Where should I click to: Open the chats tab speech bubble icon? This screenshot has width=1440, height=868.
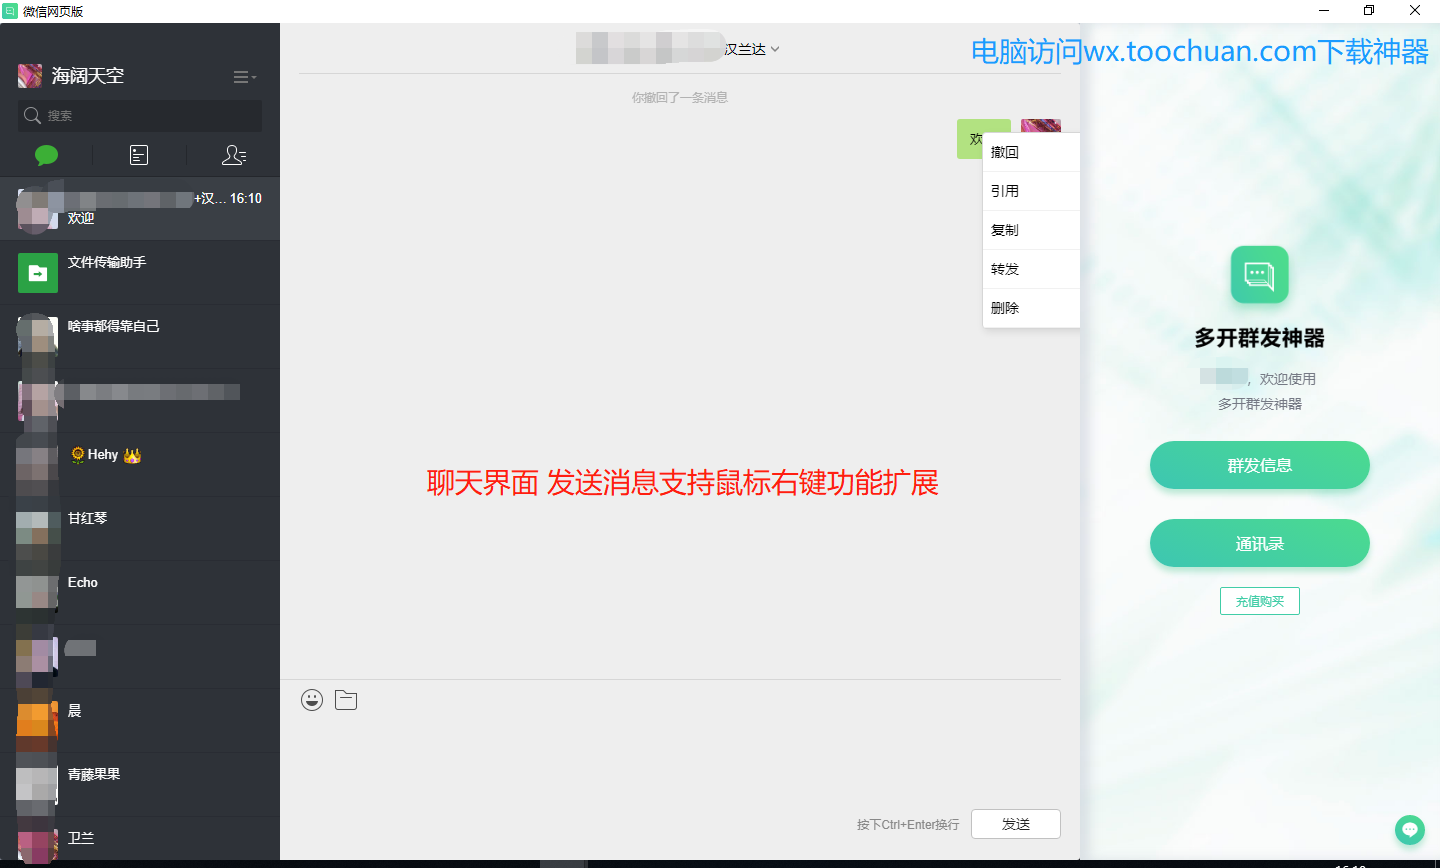[x=46, y=155]
